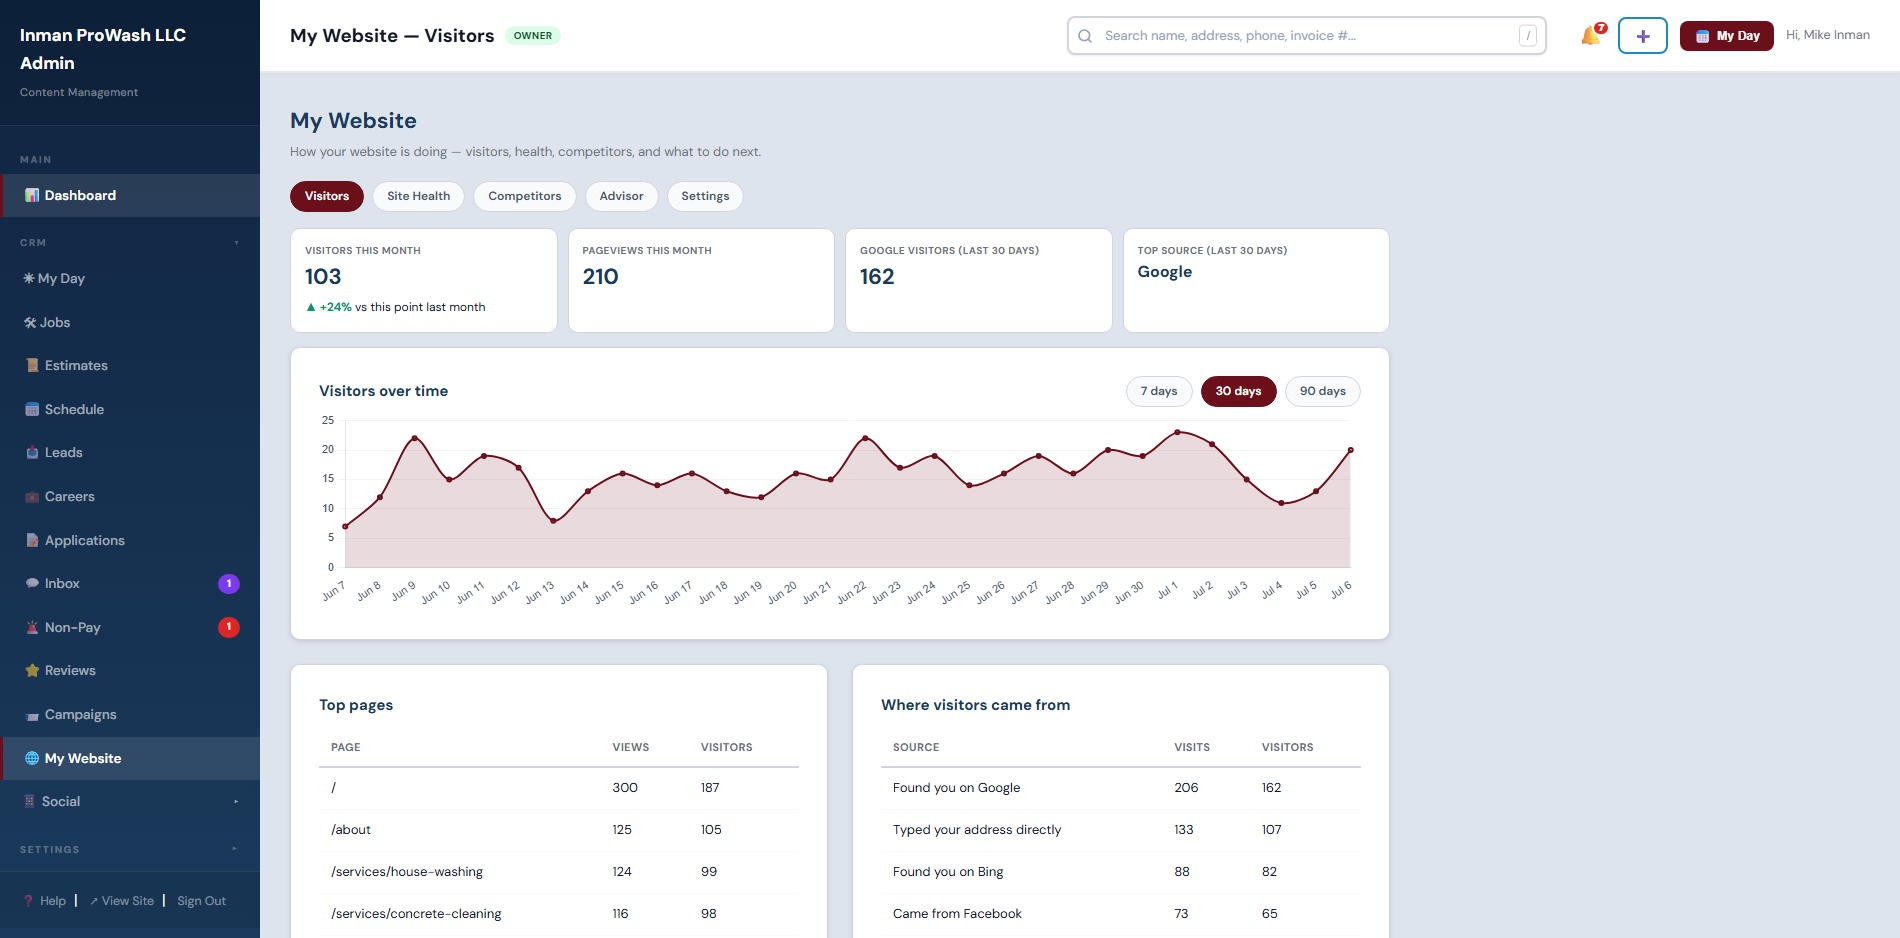Click the Jul 6 chart data point

(1351, 450)
